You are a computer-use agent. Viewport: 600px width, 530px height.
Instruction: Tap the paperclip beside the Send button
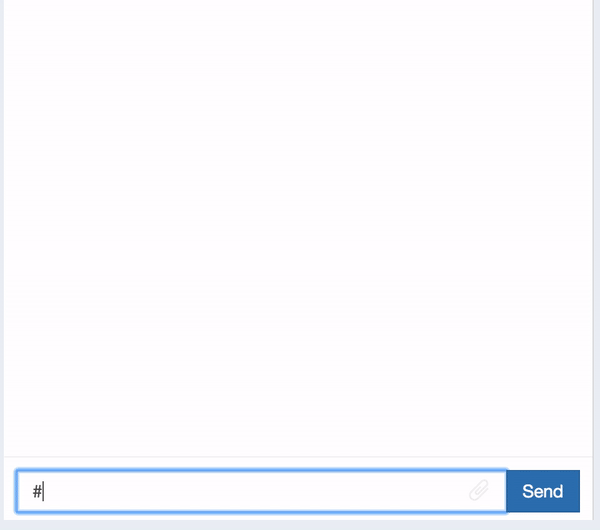click(479, 490)
